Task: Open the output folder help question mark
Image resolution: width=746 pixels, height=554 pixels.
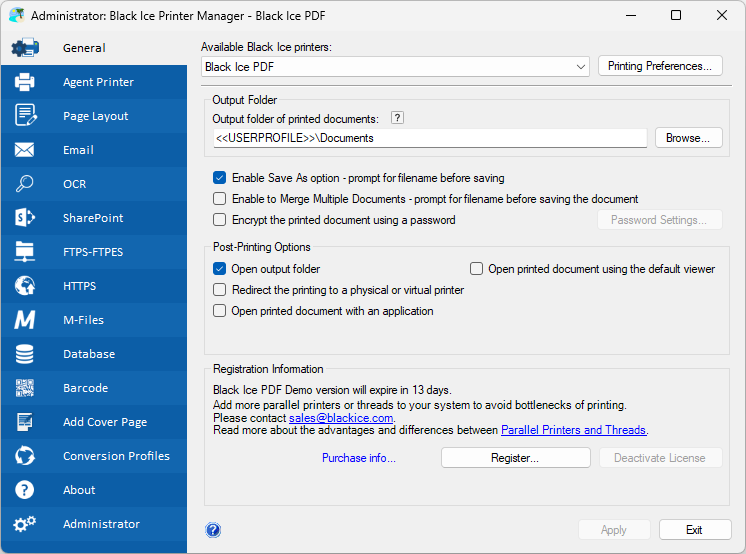Action: pos(397,118)
